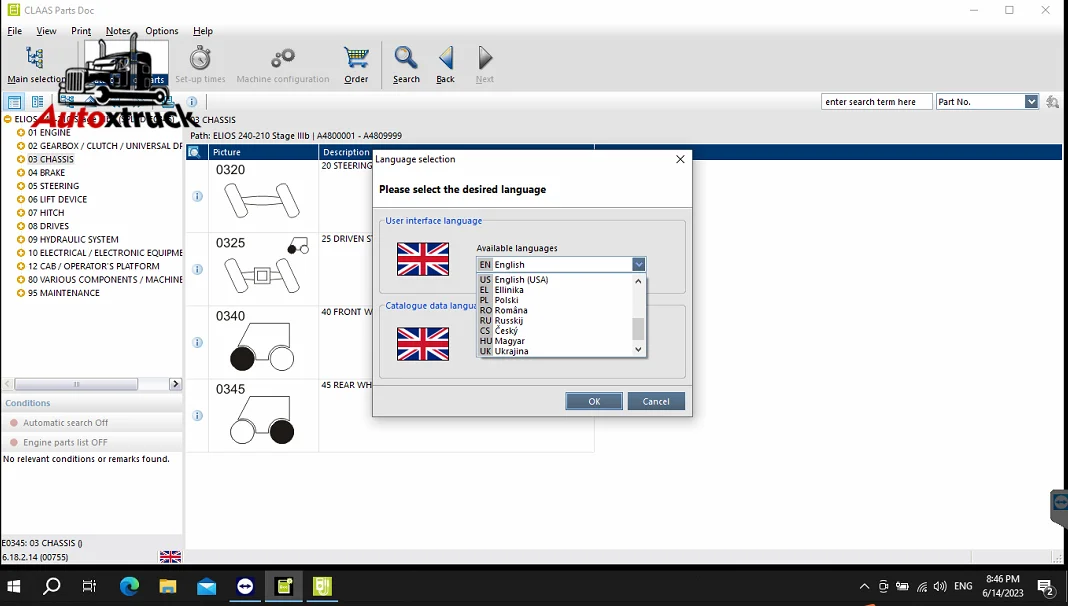Click magnifier icon in table header
This screenshot has width=1068, height=606.
coord(194,152)
